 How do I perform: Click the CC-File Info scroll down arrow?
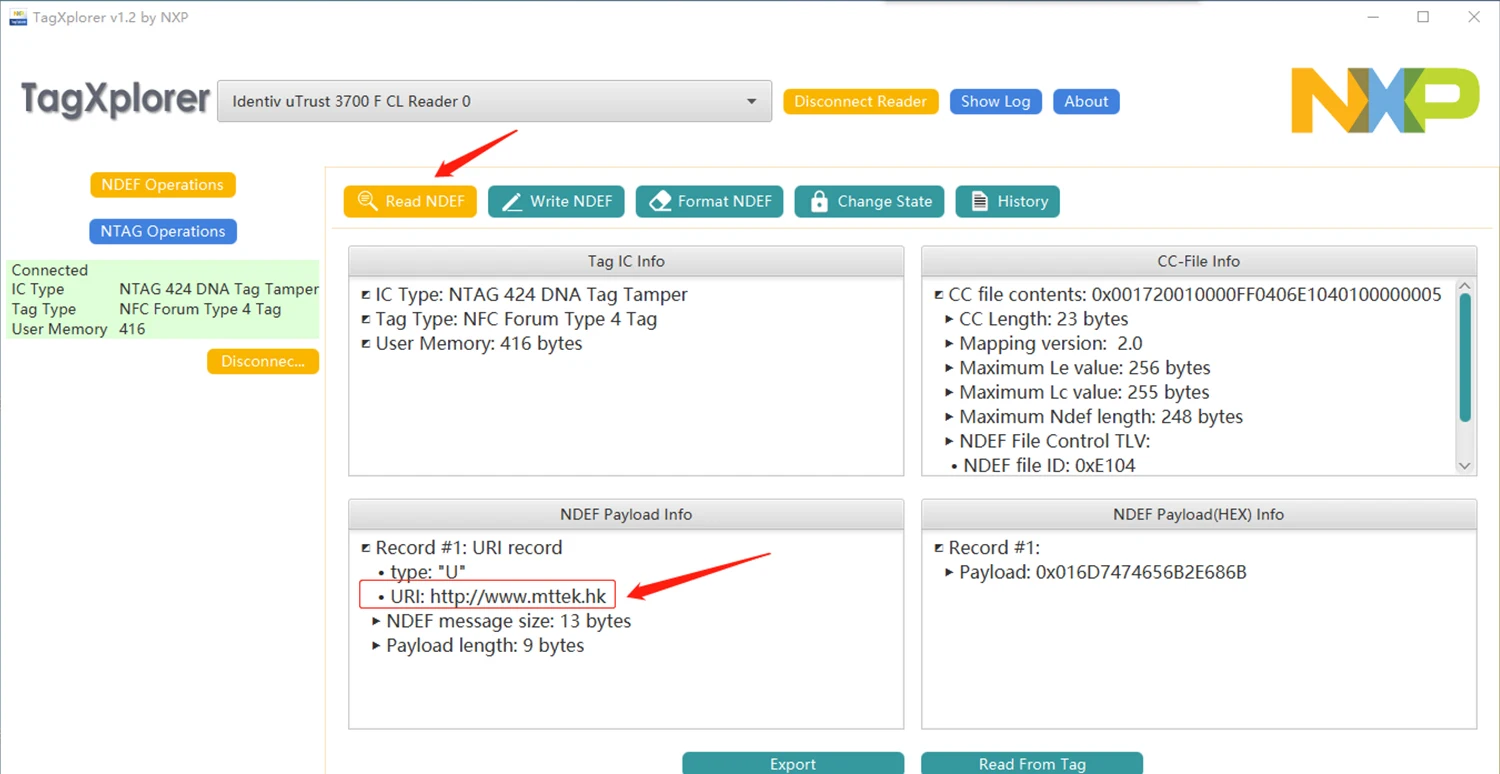tap(1465, 465)
